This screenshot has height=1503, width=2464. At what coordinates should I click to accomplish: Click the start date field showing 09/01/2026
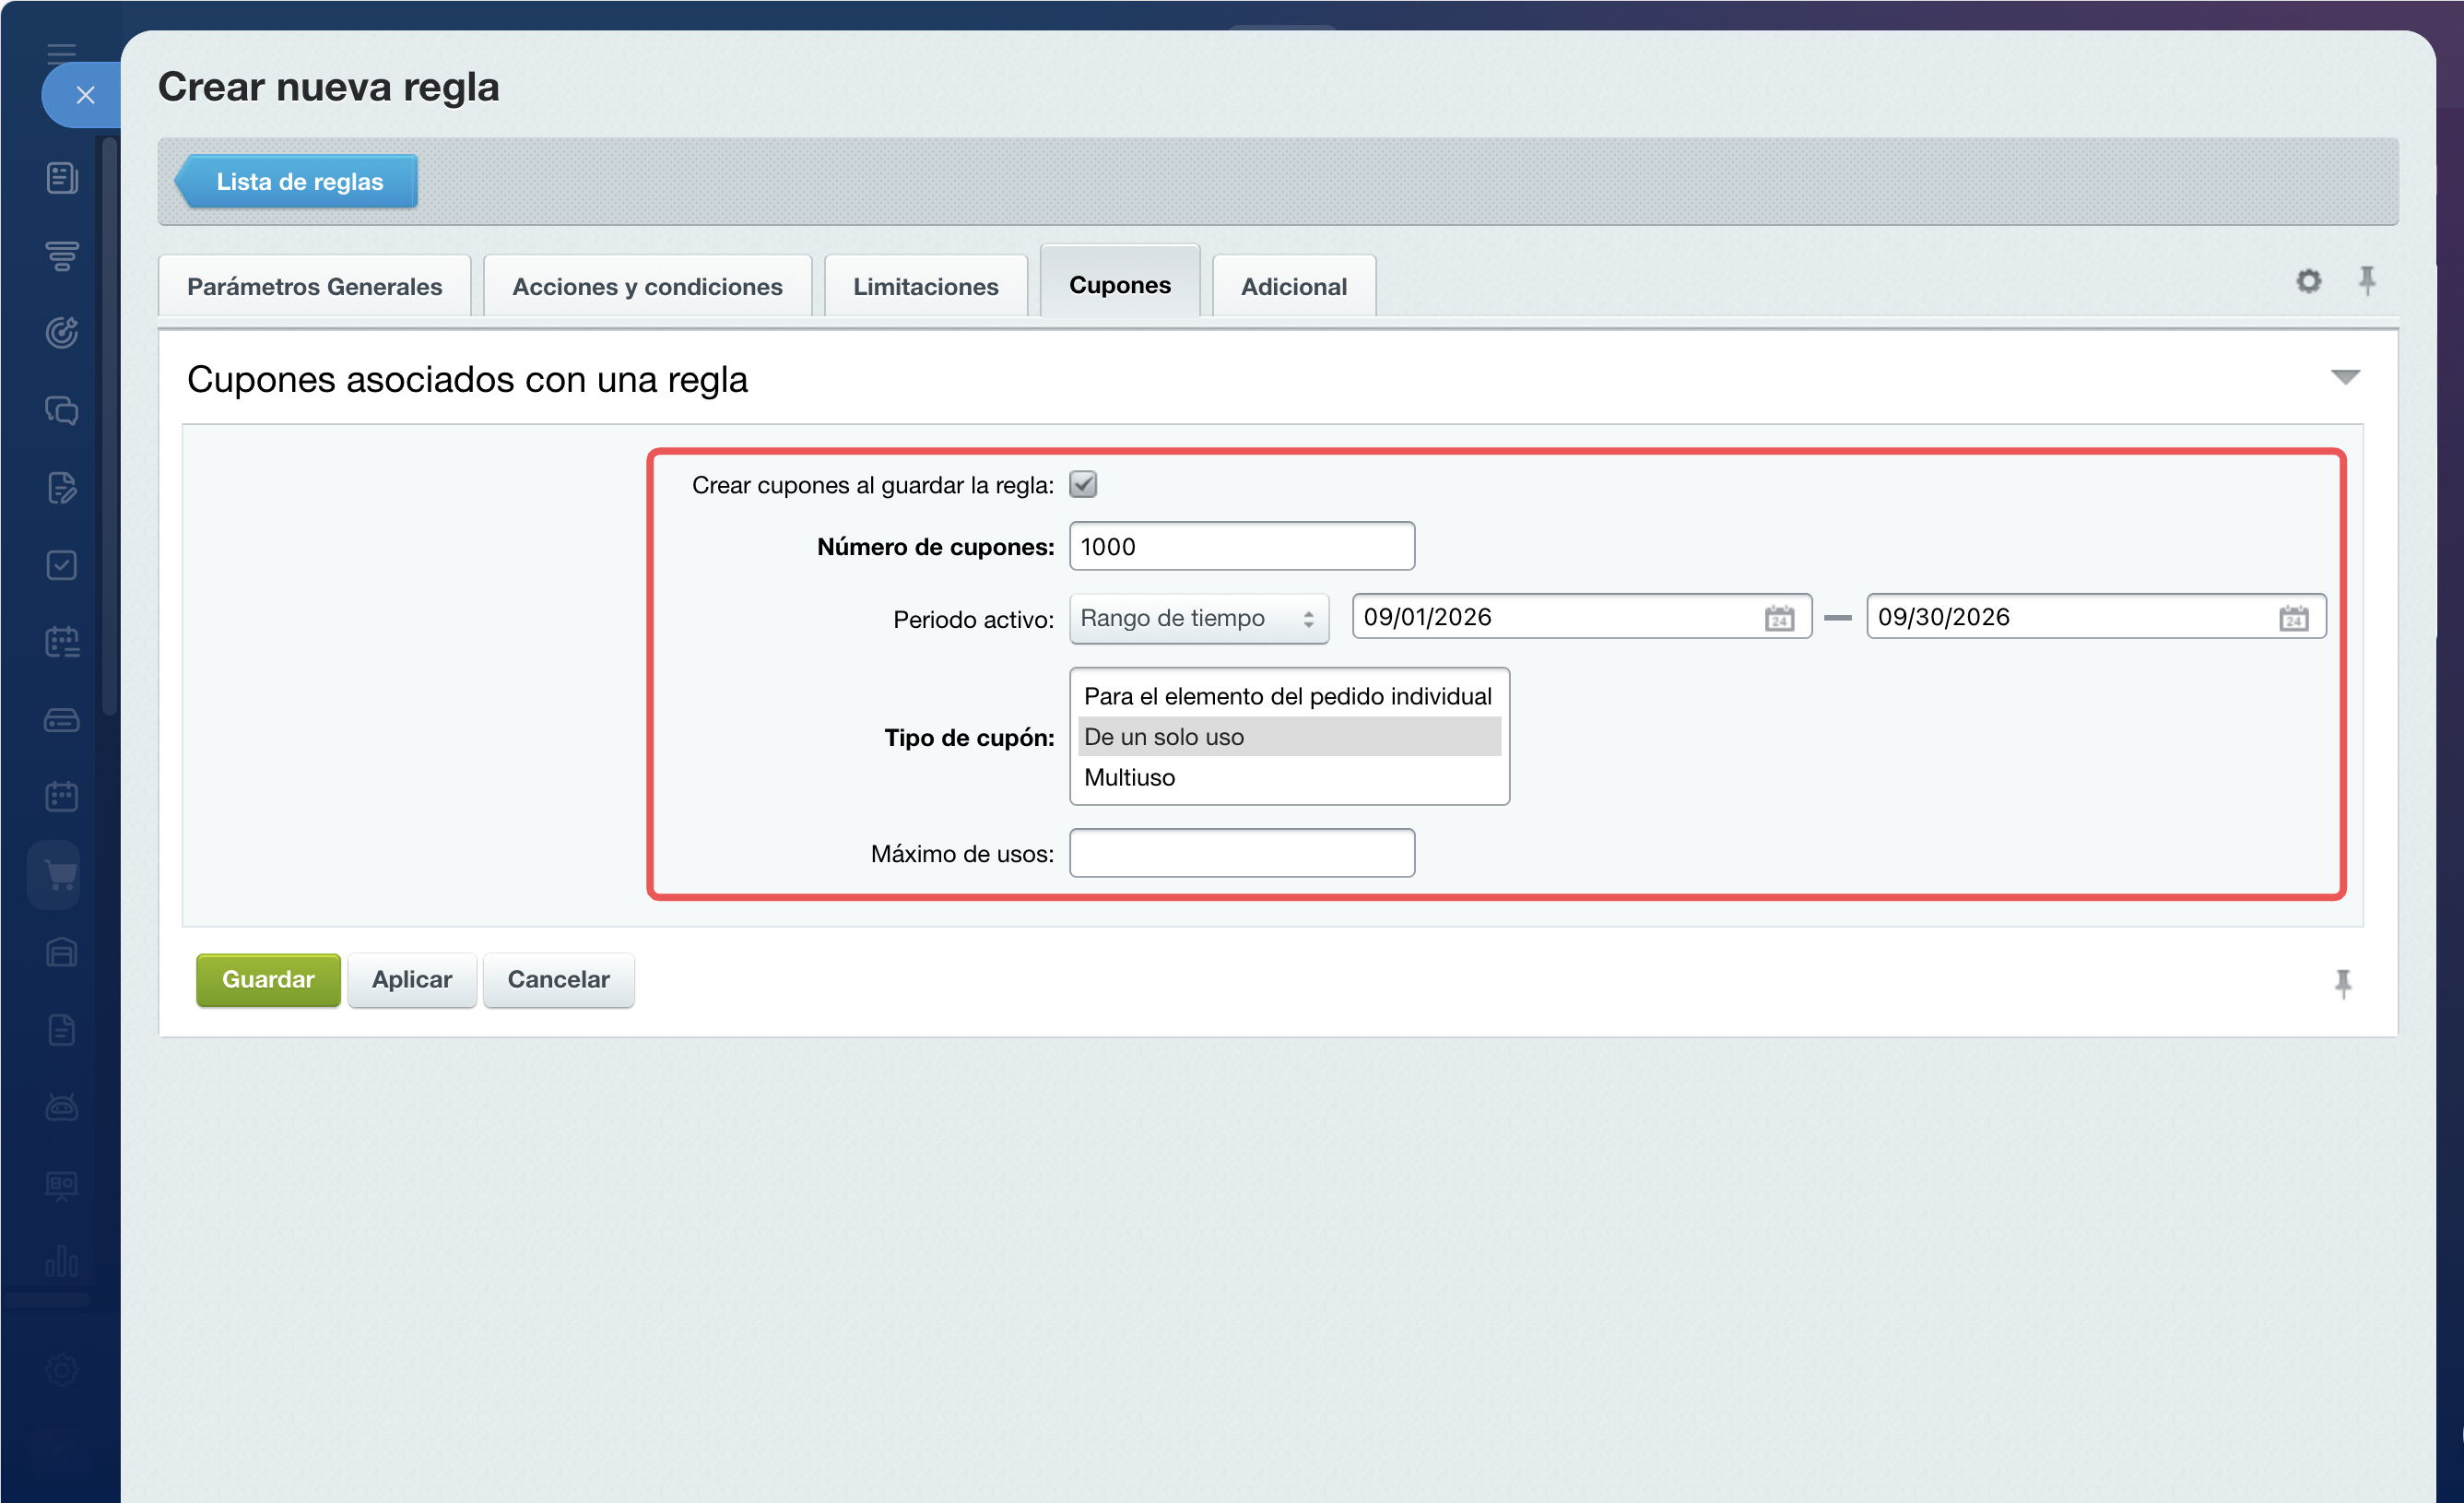(1581, 617)
